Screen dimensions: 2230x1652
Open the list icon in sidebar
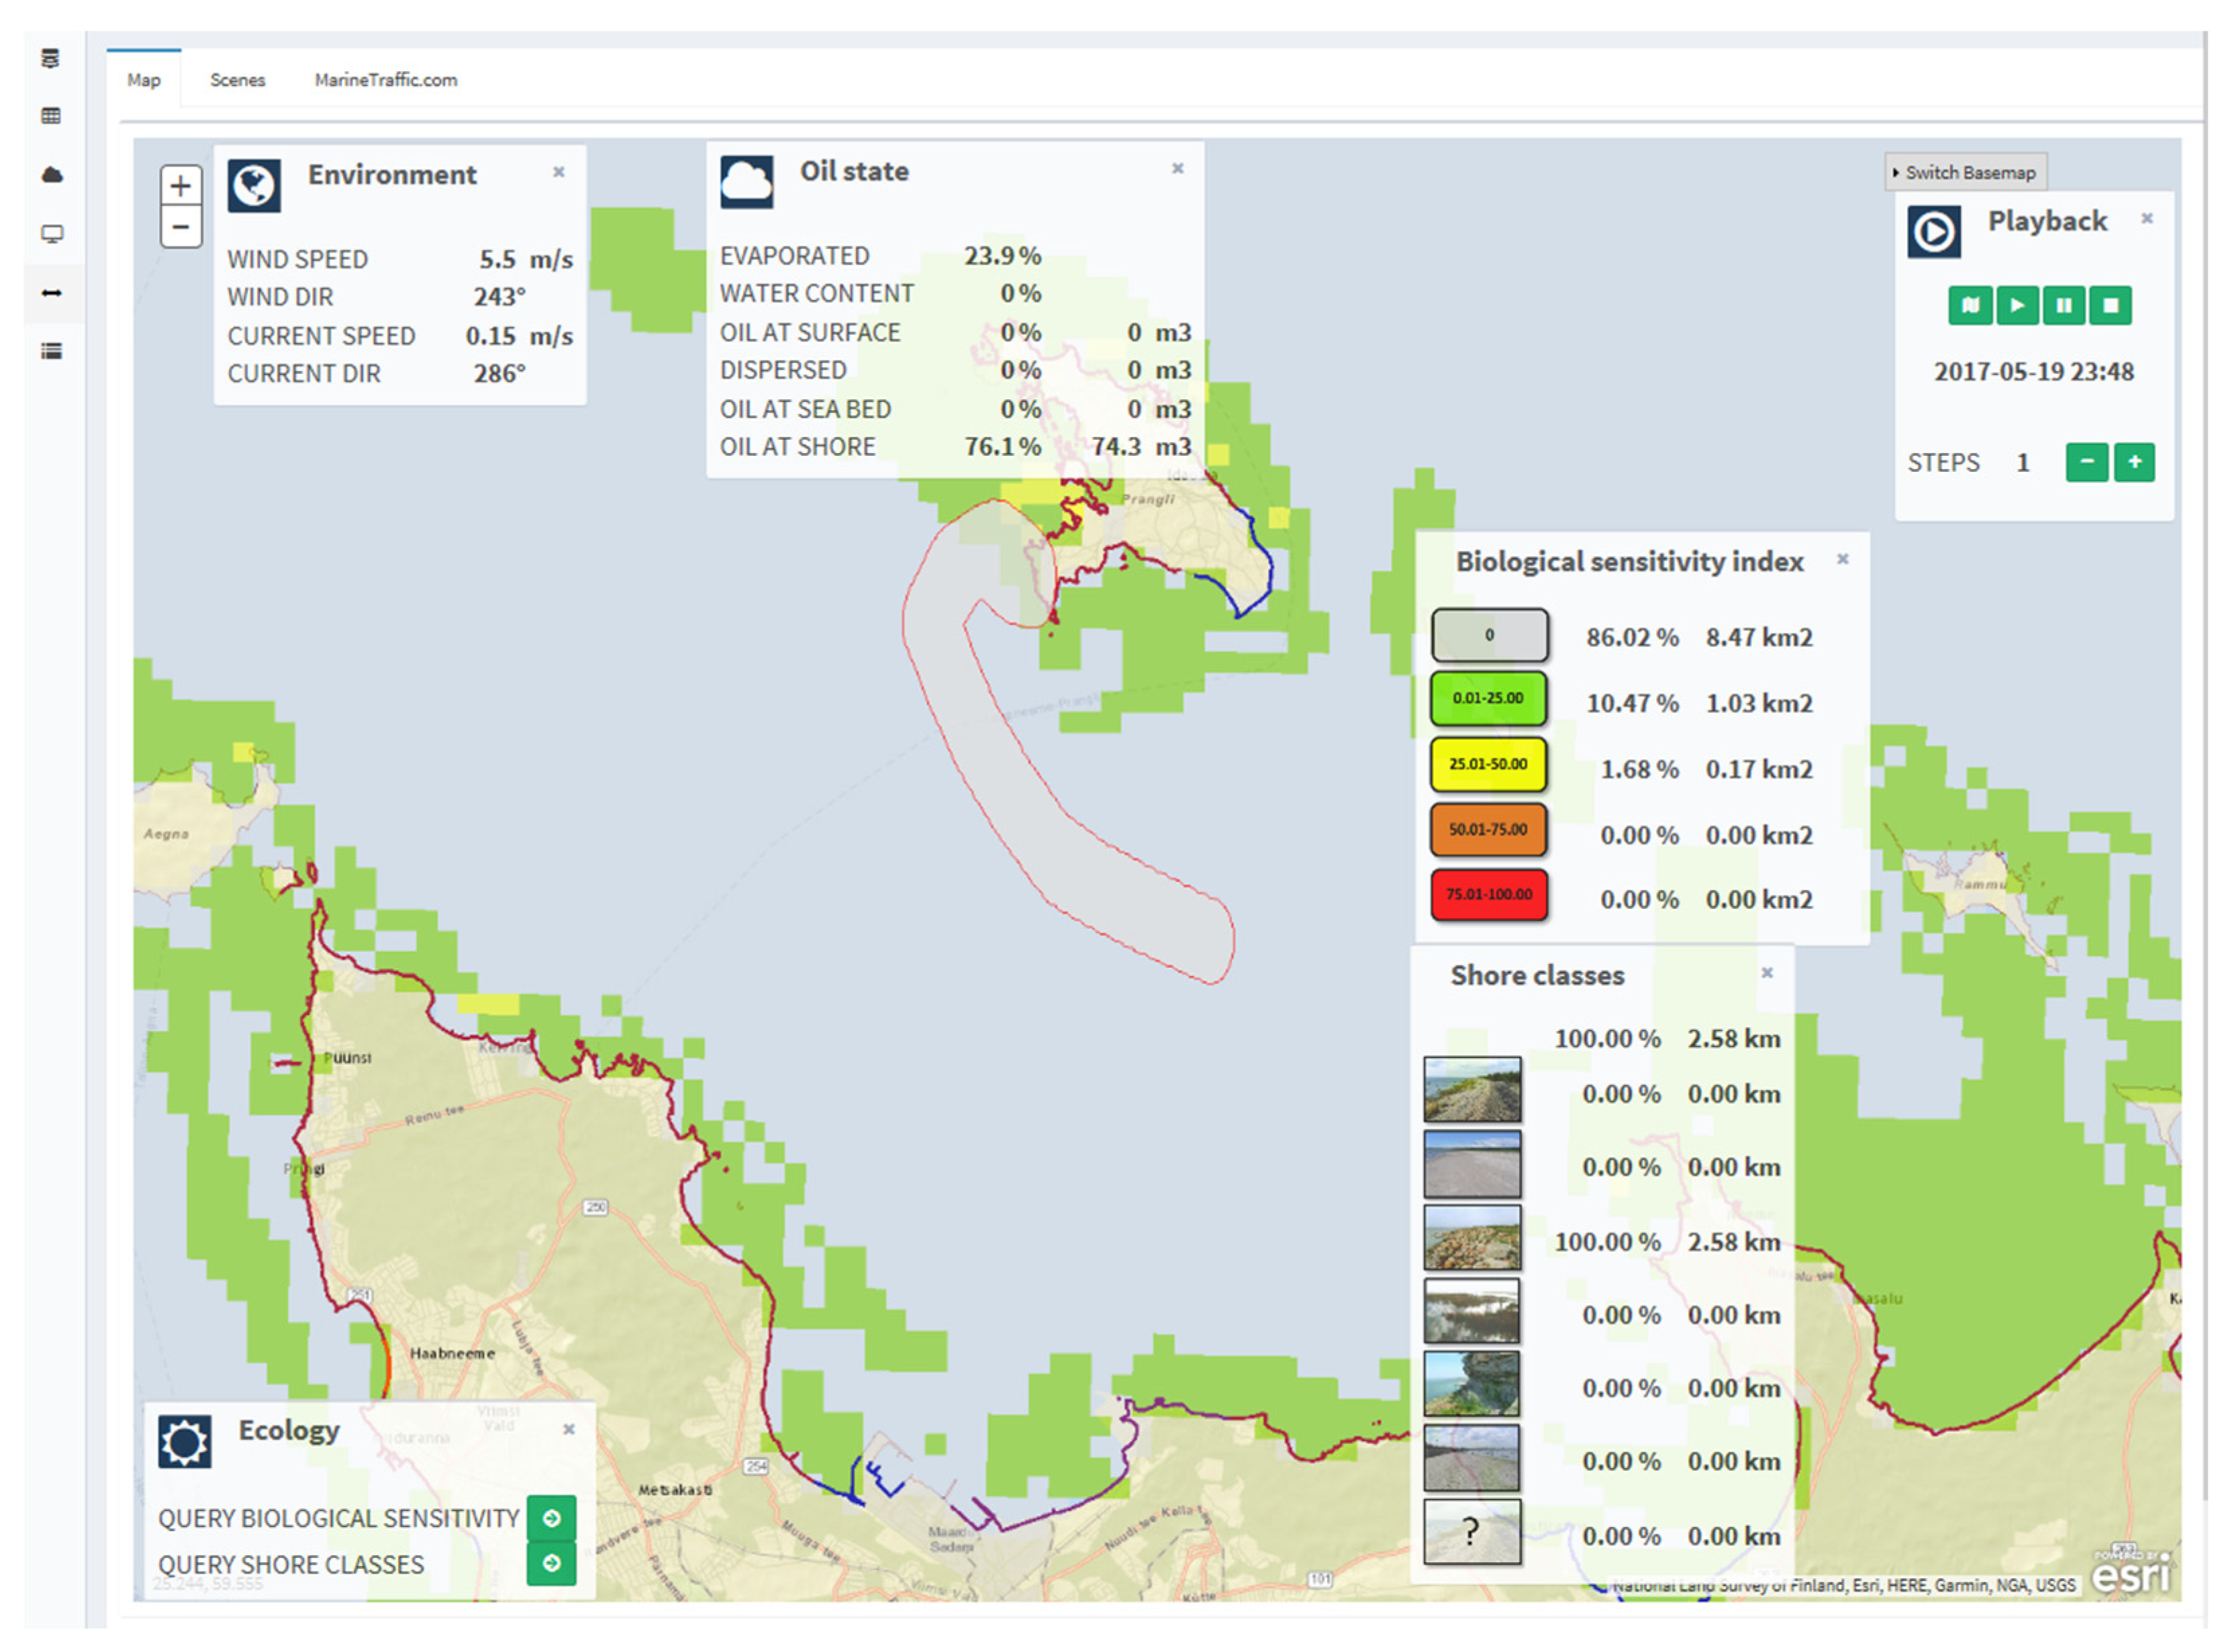52,351
